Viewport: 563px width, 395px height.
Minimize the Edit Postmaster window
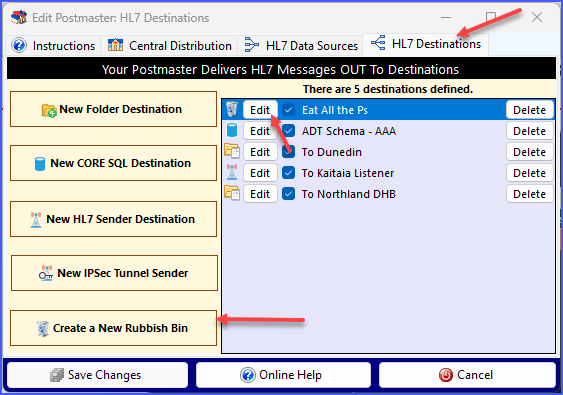pos(446,17)
